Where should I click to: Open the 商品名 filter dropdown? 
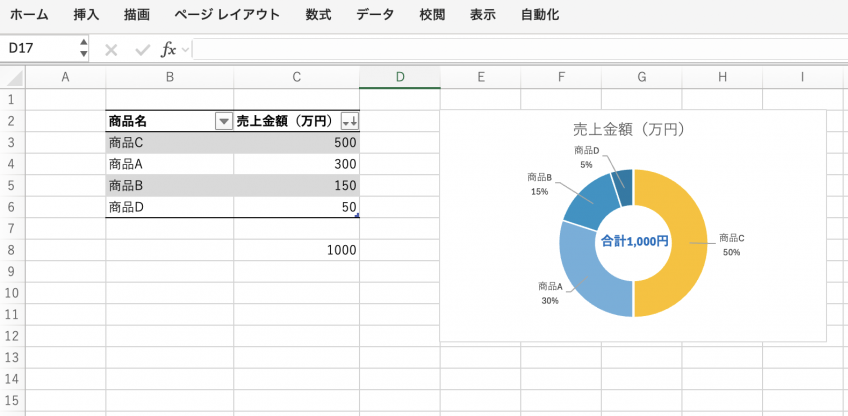tap(223, 121)
